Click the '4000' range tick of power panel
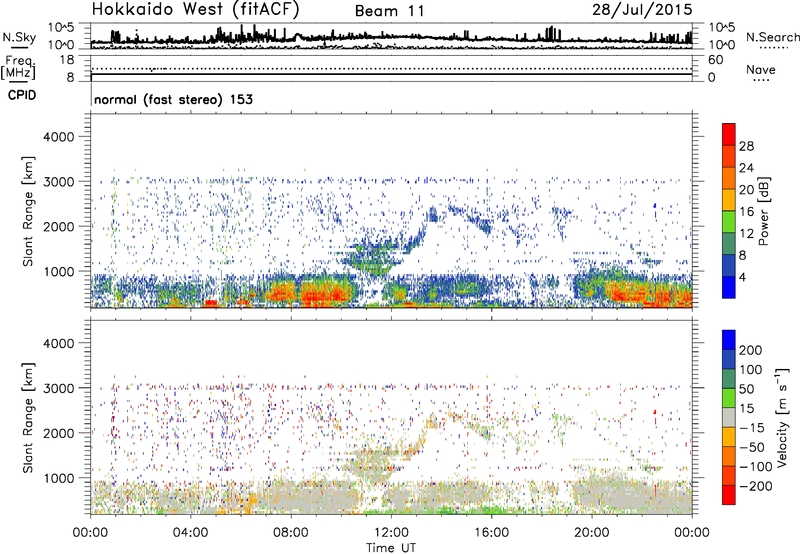This screenshot has height=554, width=800. pyautogui.click(x=58, y=137)
